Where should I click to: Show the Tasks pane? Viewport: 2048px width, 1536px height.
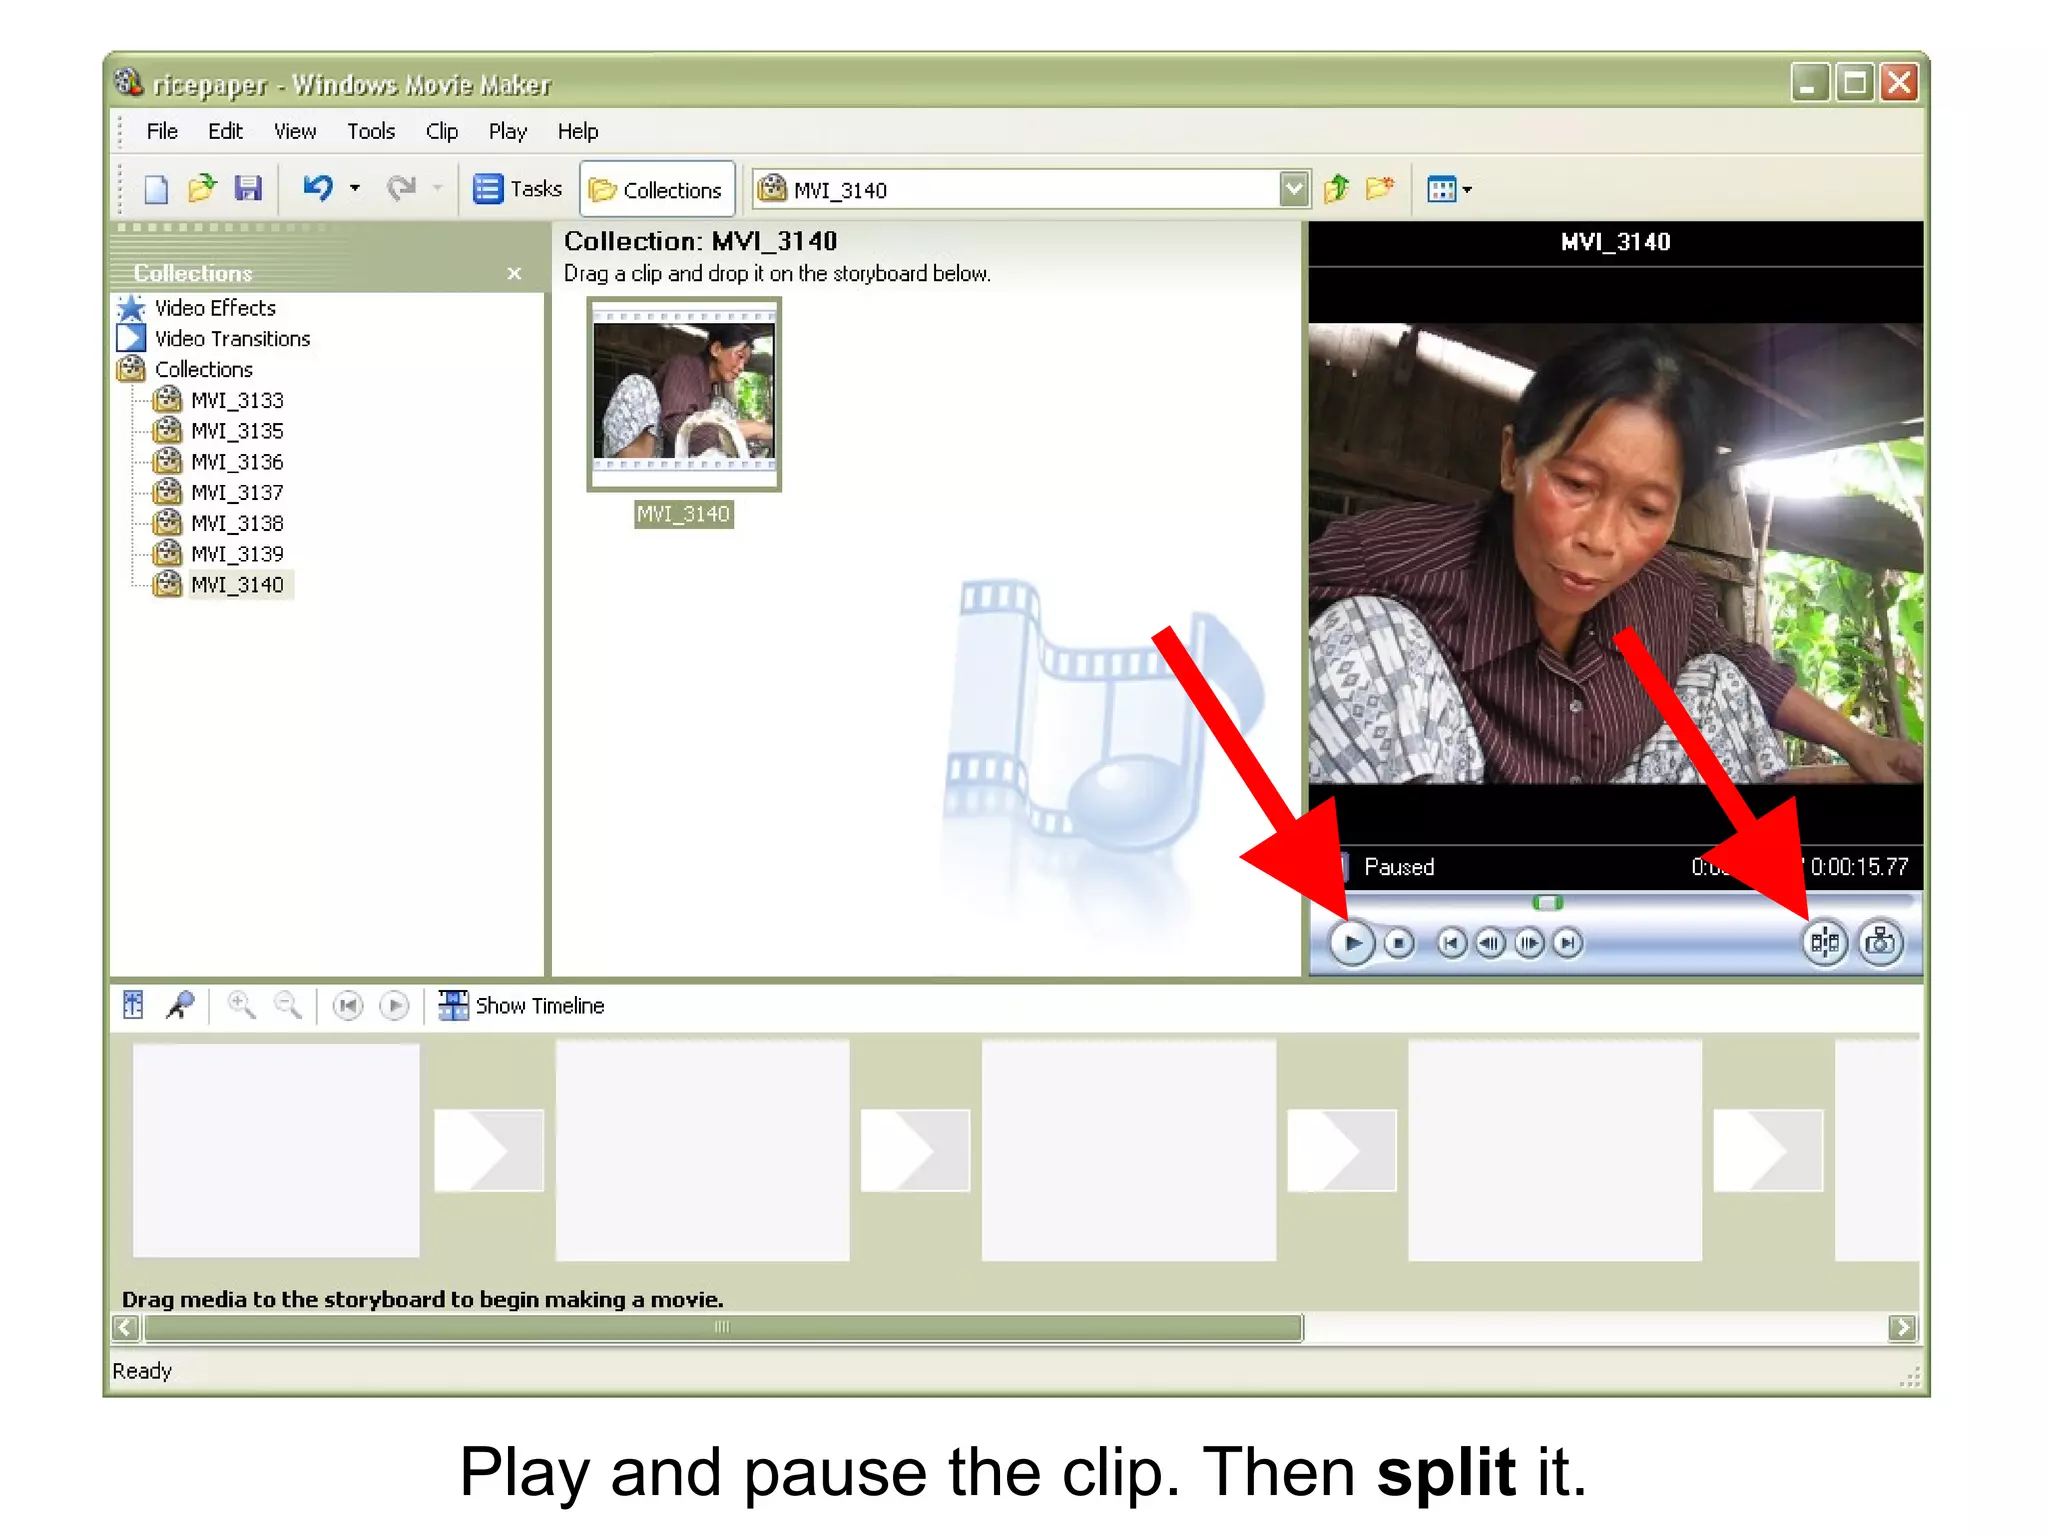pos(517,189)
